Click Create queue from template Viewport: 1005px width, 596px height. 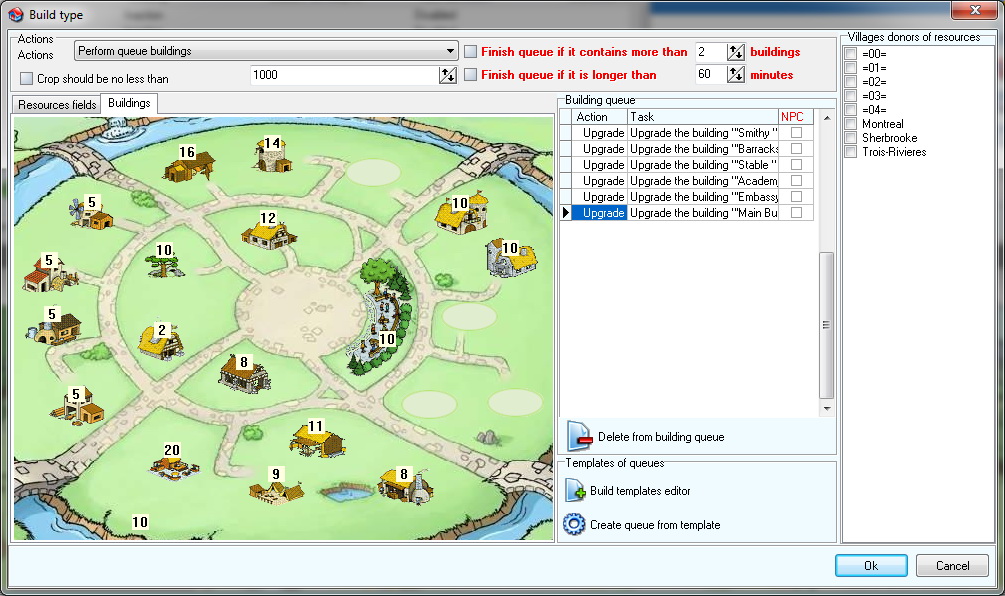[655, 525]
